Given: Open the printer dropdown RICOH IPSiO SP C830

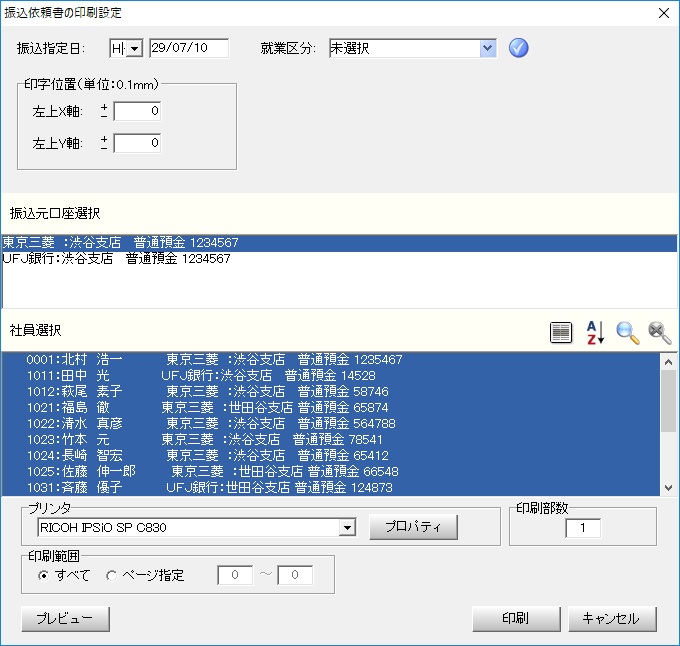Looking at the screenshot, I should 347,528.
